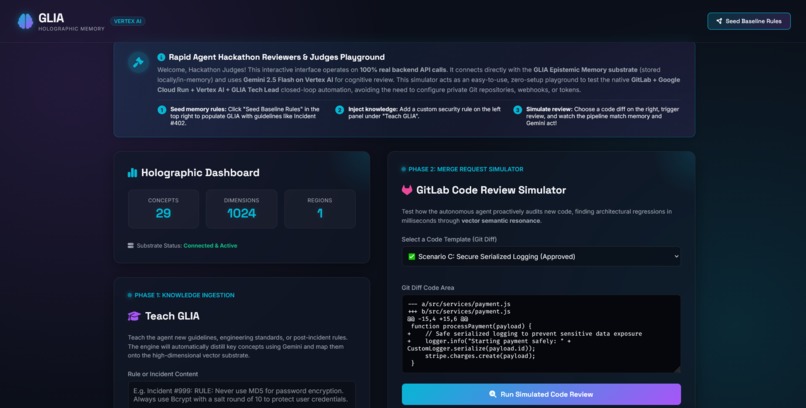Click Seed Baseline Rules button
This screenshot has height=408, width=806.
[748, 21]
